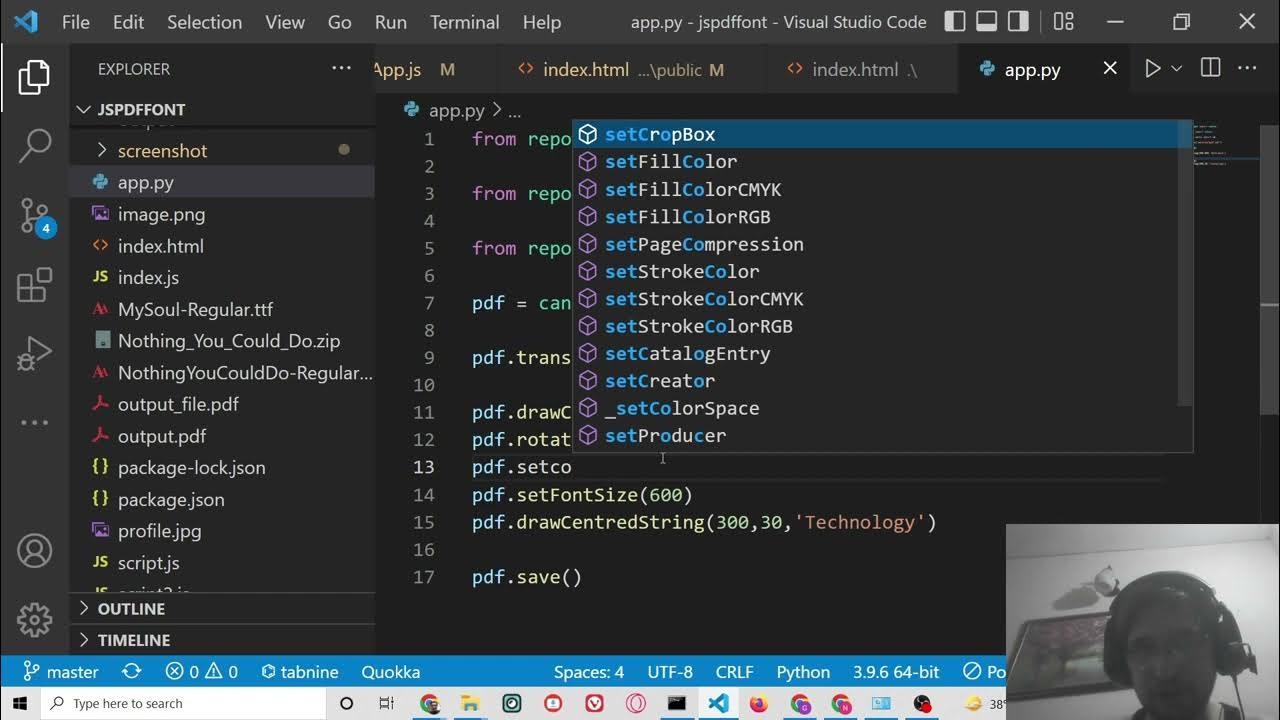
Task: Select setFillColorRGB from suggestions
Action: (x=687, y=217)
